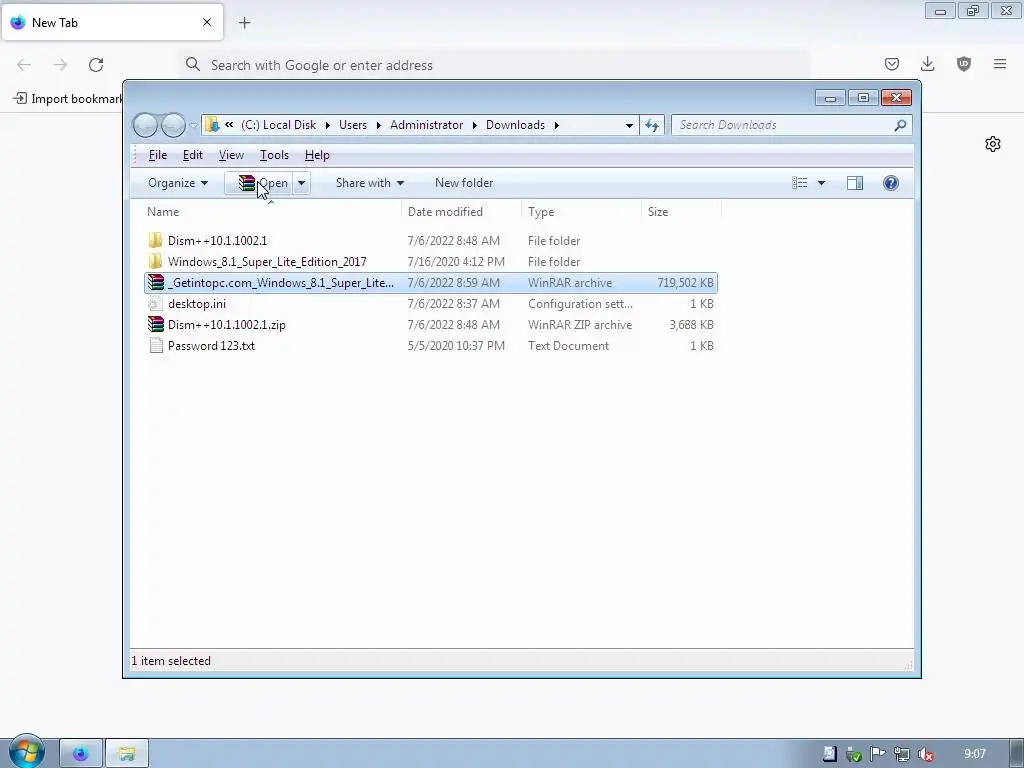Click the network tray icon
This screenshot has width=1024, height=768.
tap(901, 754)
